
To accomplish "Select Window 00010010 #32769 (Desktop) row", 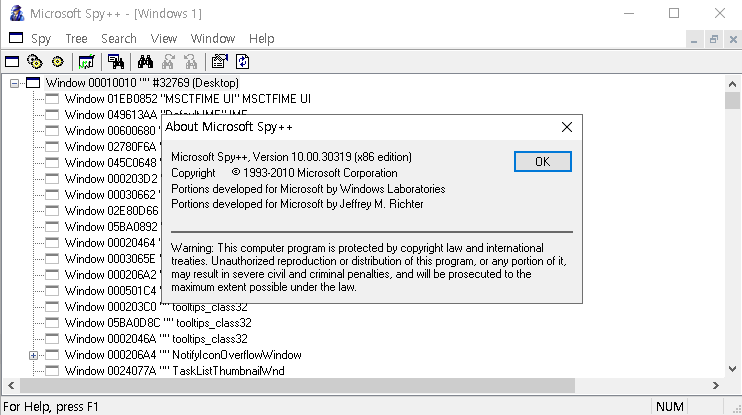I will click(x=142, y=83).
